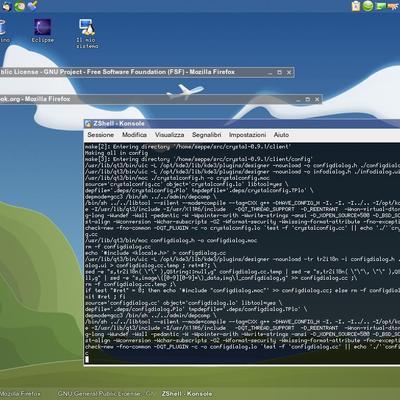This screenshot has width=400, height=400.
Task: Open the Impostazioni menu in Konsole
Action: coord(247,135)
